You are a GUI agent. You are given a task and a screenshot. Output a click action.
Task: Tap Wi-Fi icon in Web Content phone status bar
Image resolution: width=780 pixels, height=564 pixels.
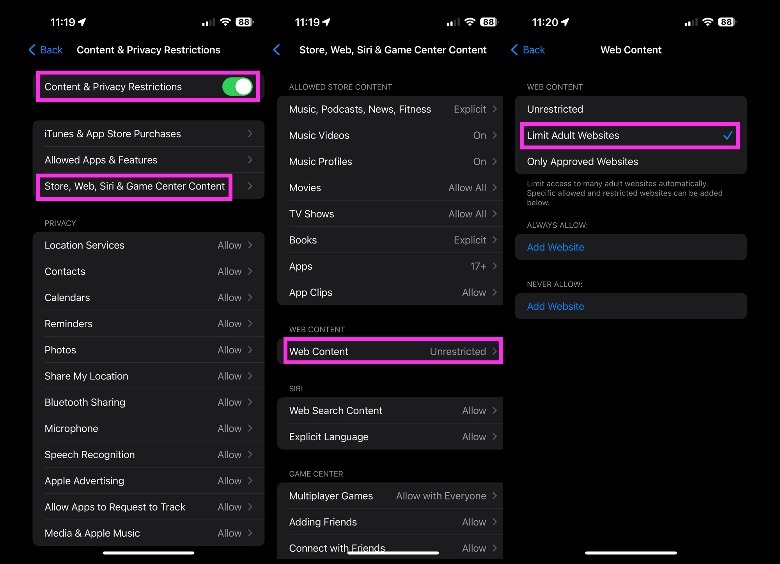click(x=708, y=22)
